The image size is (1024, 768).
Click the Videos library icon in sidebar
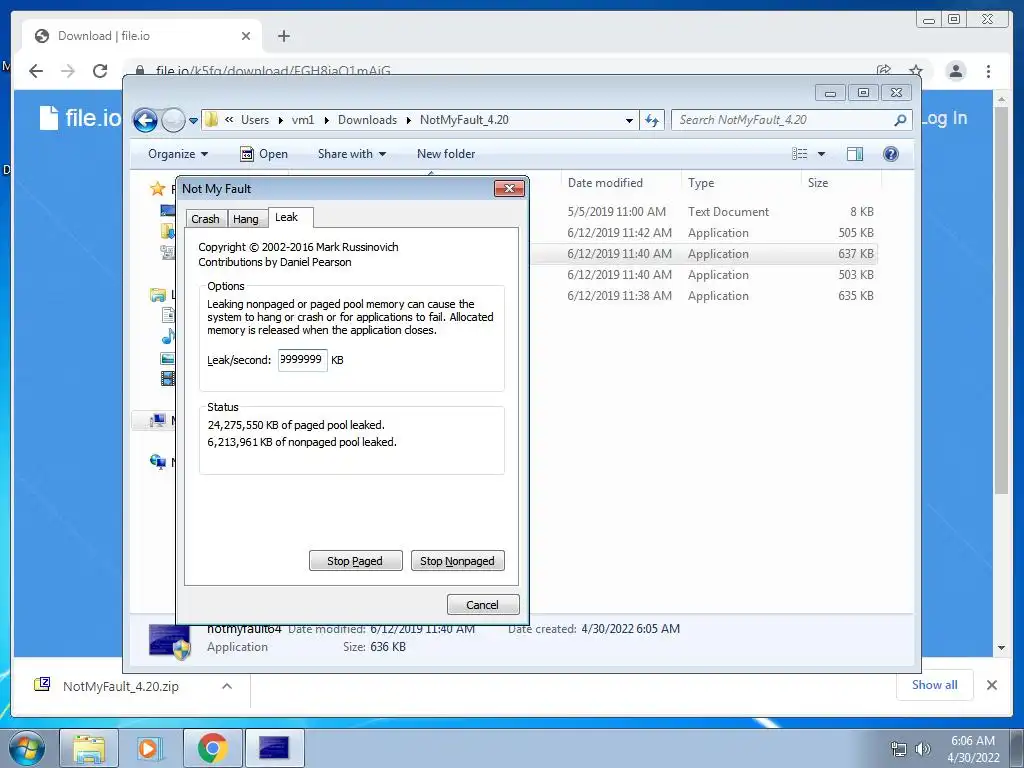(x=168, y=379)
